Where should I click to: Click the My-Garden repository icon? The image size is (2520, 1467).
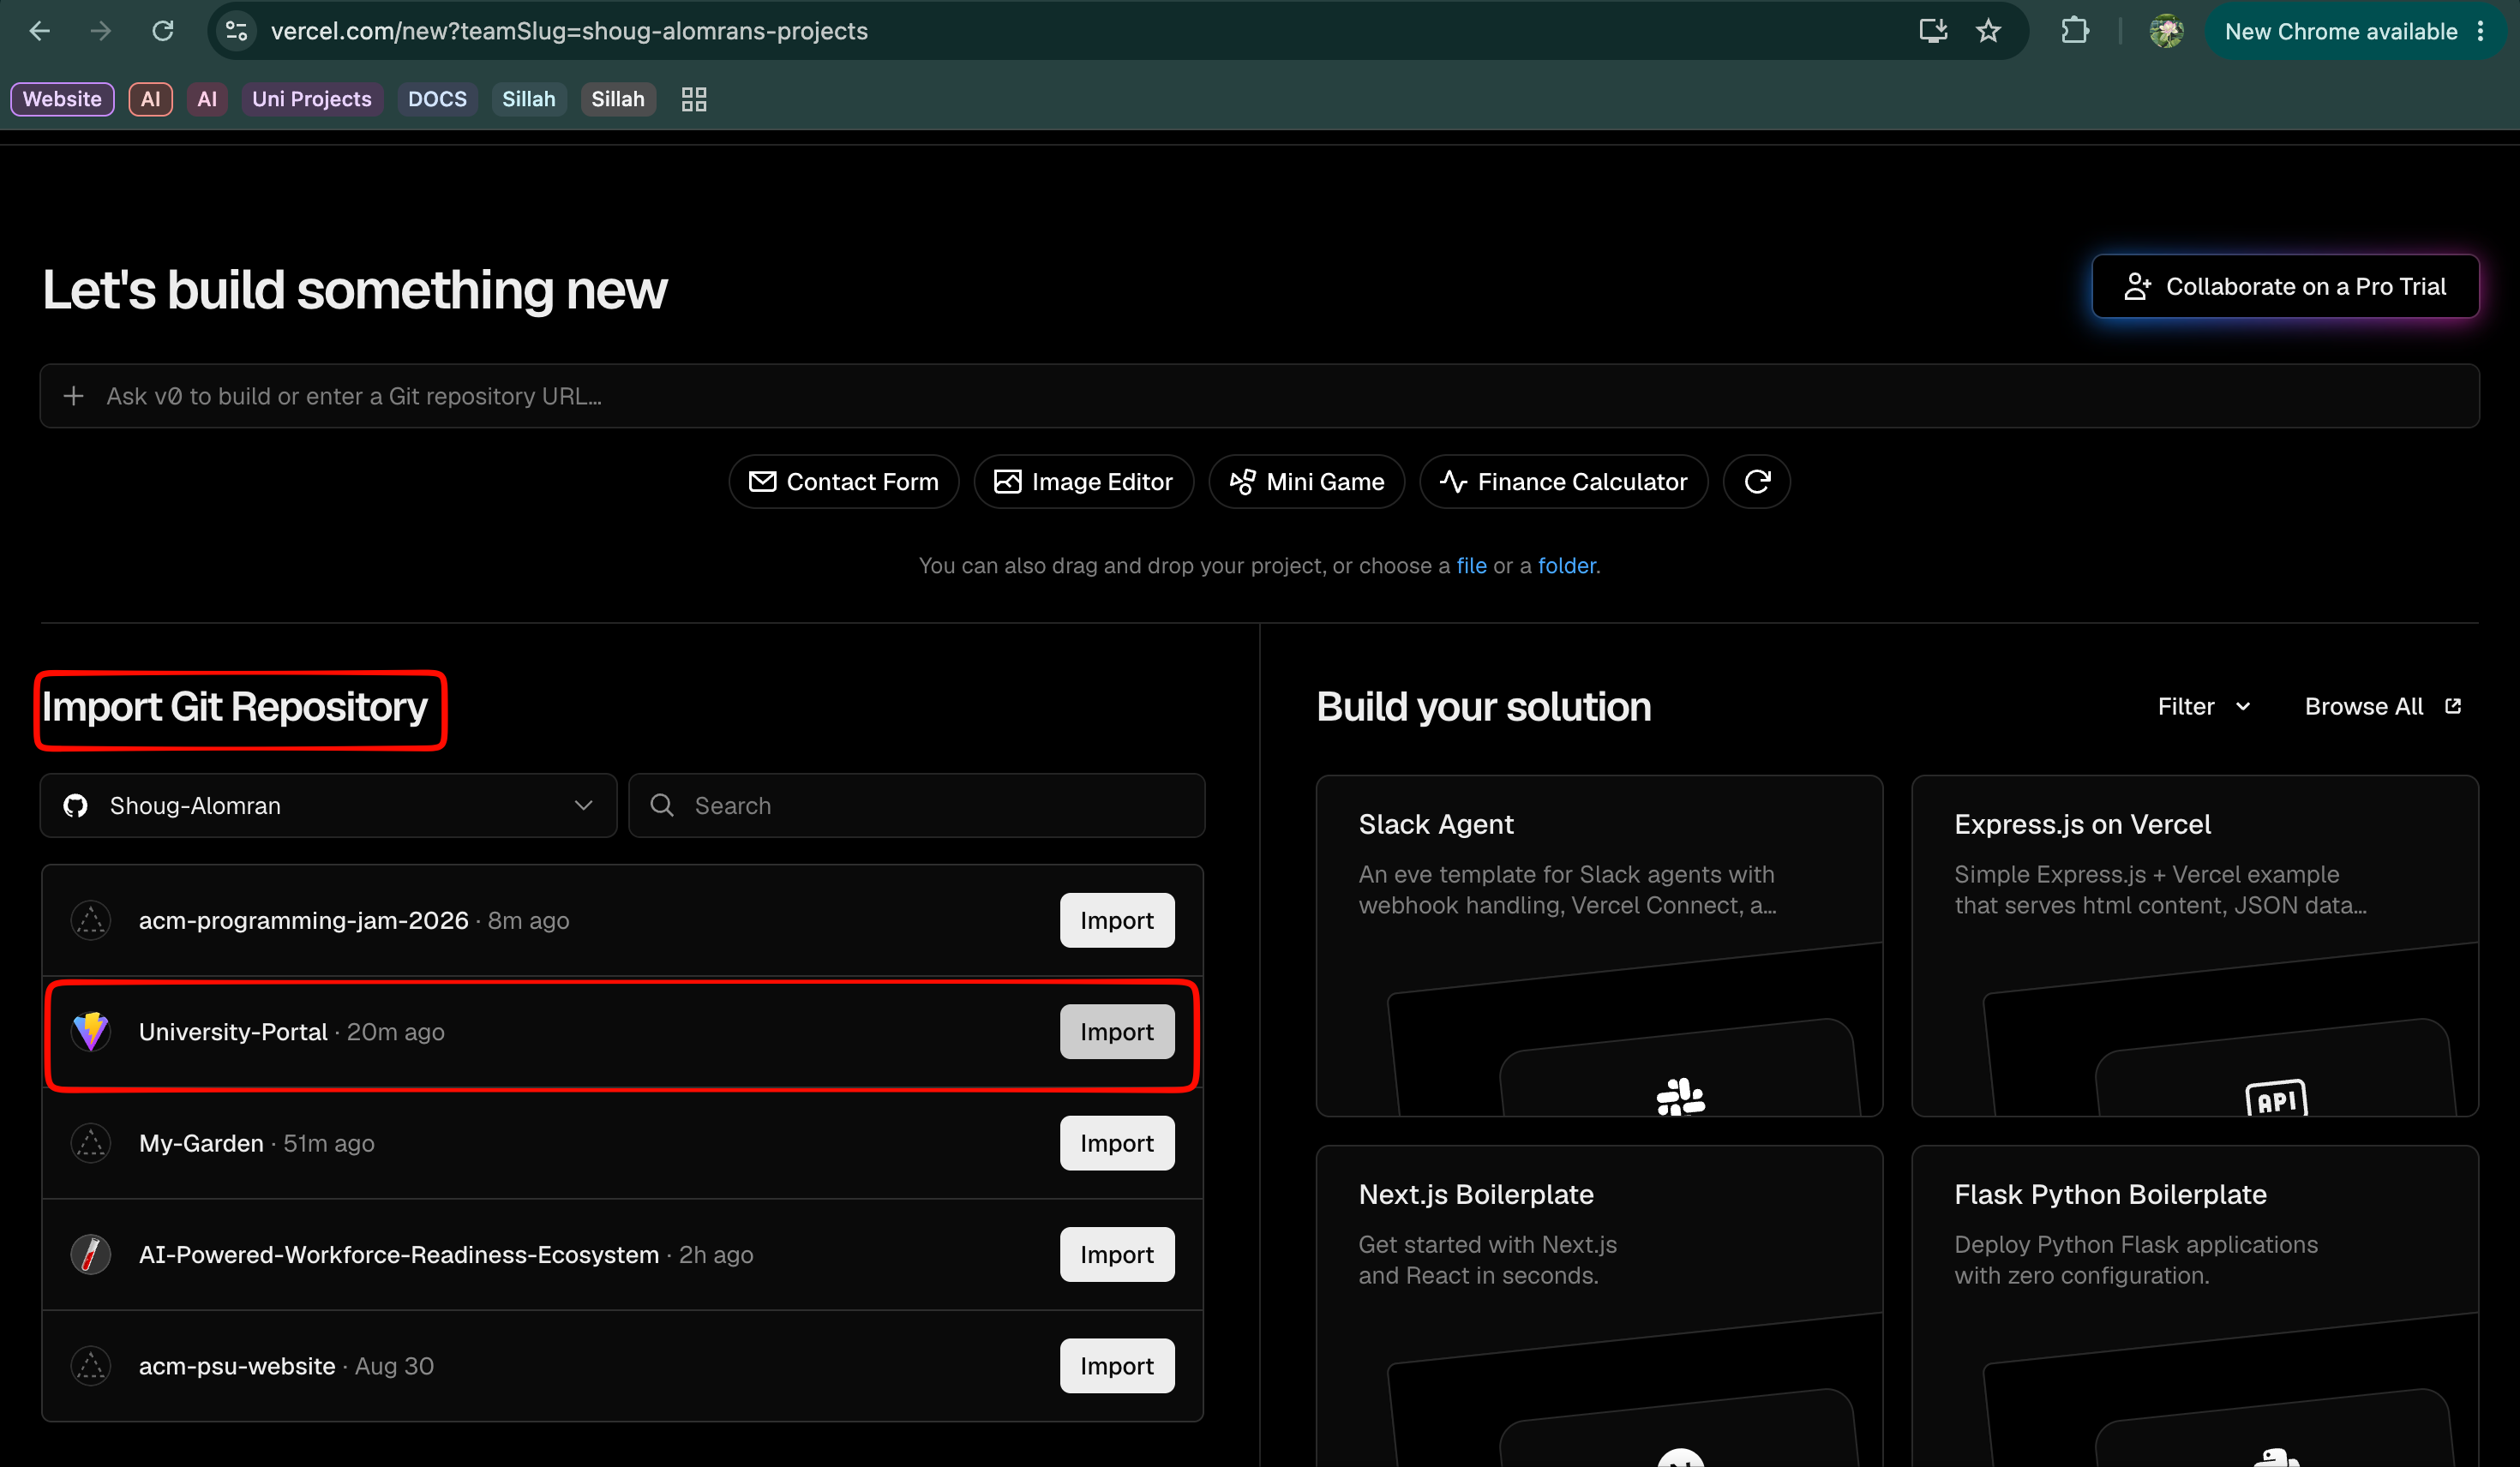pos(91,1143)
